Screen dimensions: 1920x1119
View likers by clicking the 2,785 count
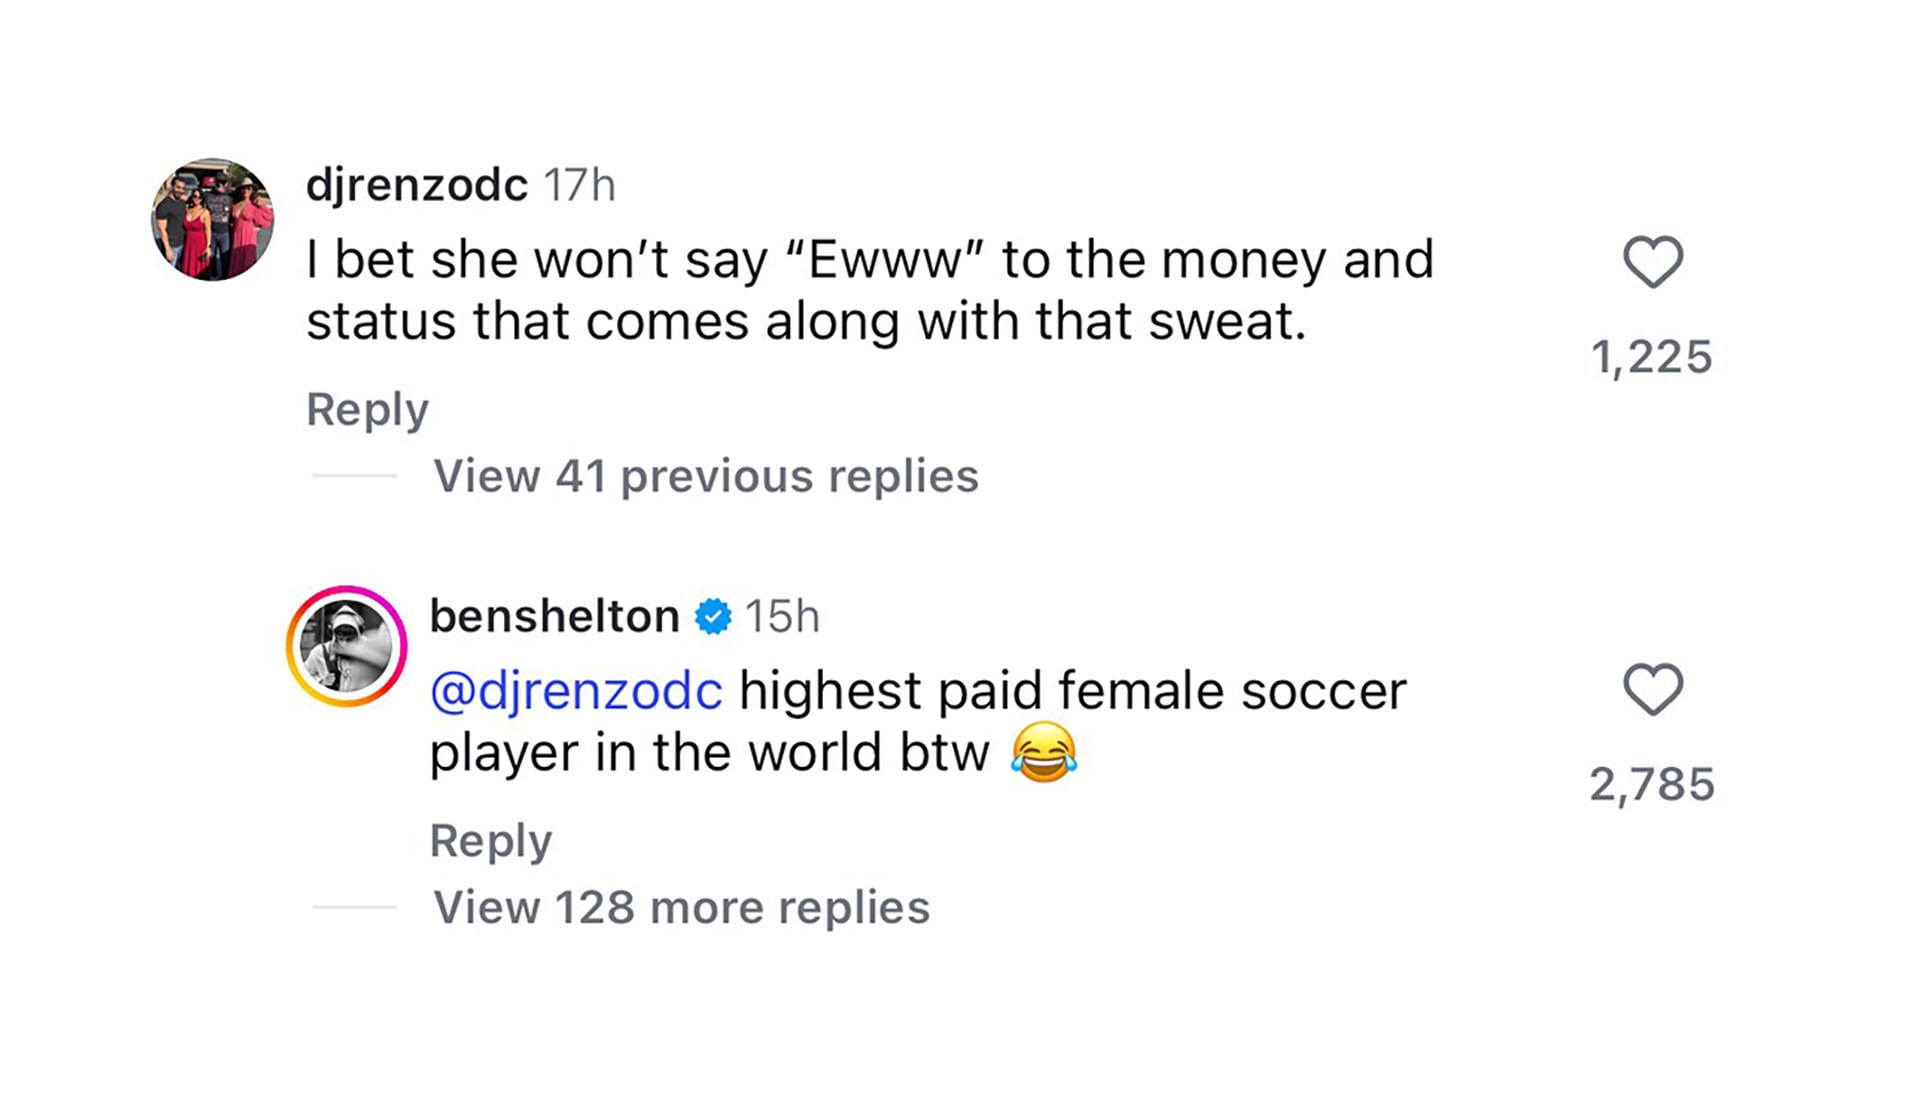click(x=1656, y=784)
